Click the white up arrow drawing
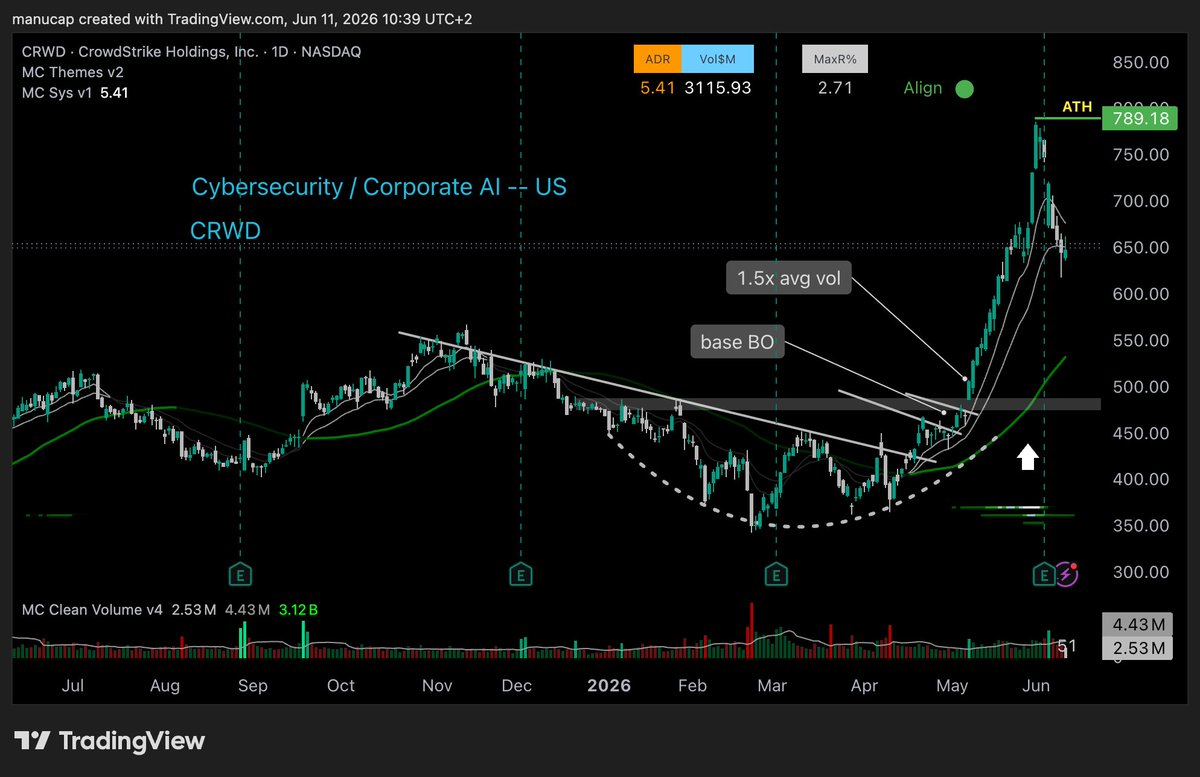 click(1028, 457)
